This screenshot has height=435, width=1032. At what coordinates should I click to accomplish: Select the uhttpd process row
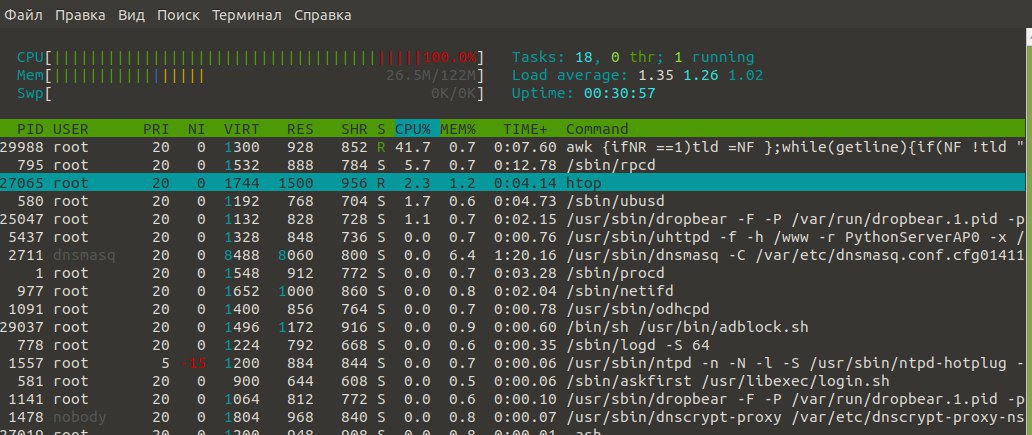click(513, 237)
